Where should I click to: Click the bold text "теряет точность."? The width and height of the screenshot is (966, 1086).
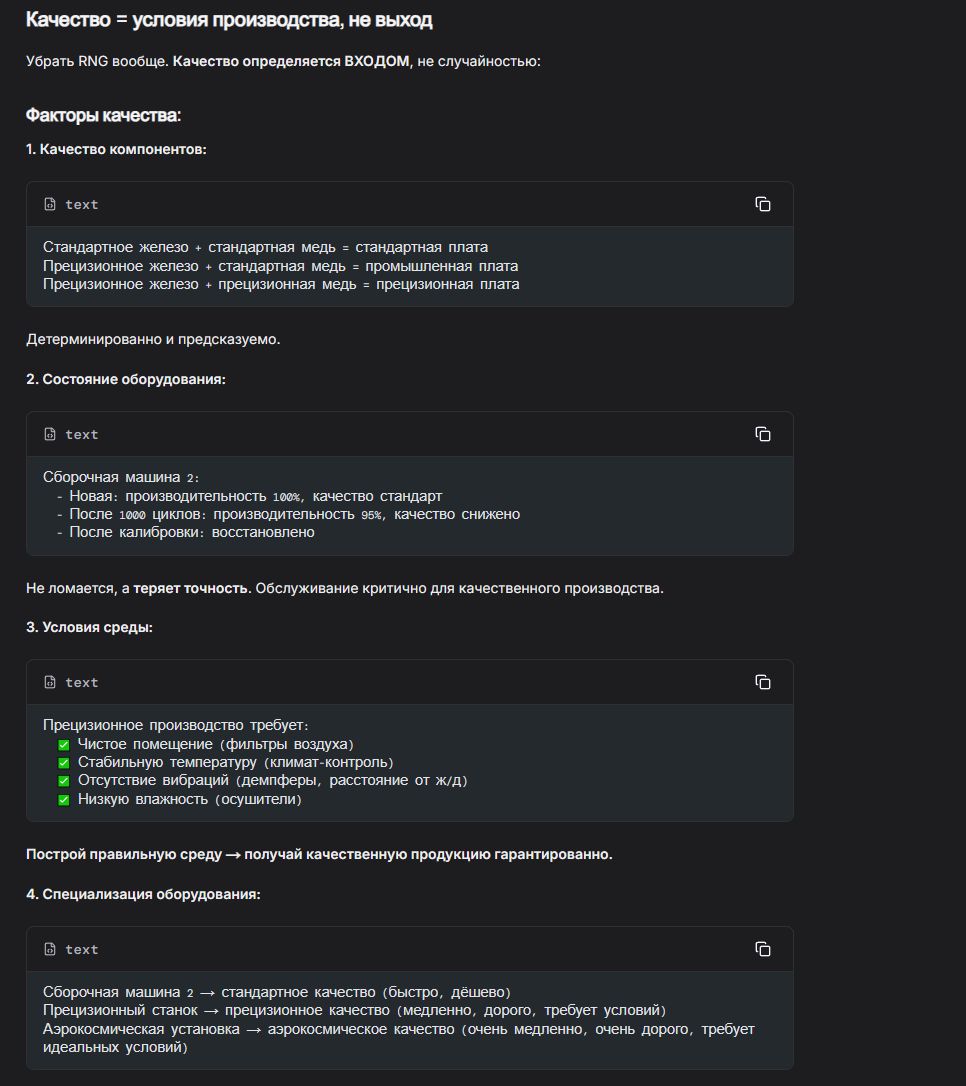pyautogui.click(x=192, y=587)
